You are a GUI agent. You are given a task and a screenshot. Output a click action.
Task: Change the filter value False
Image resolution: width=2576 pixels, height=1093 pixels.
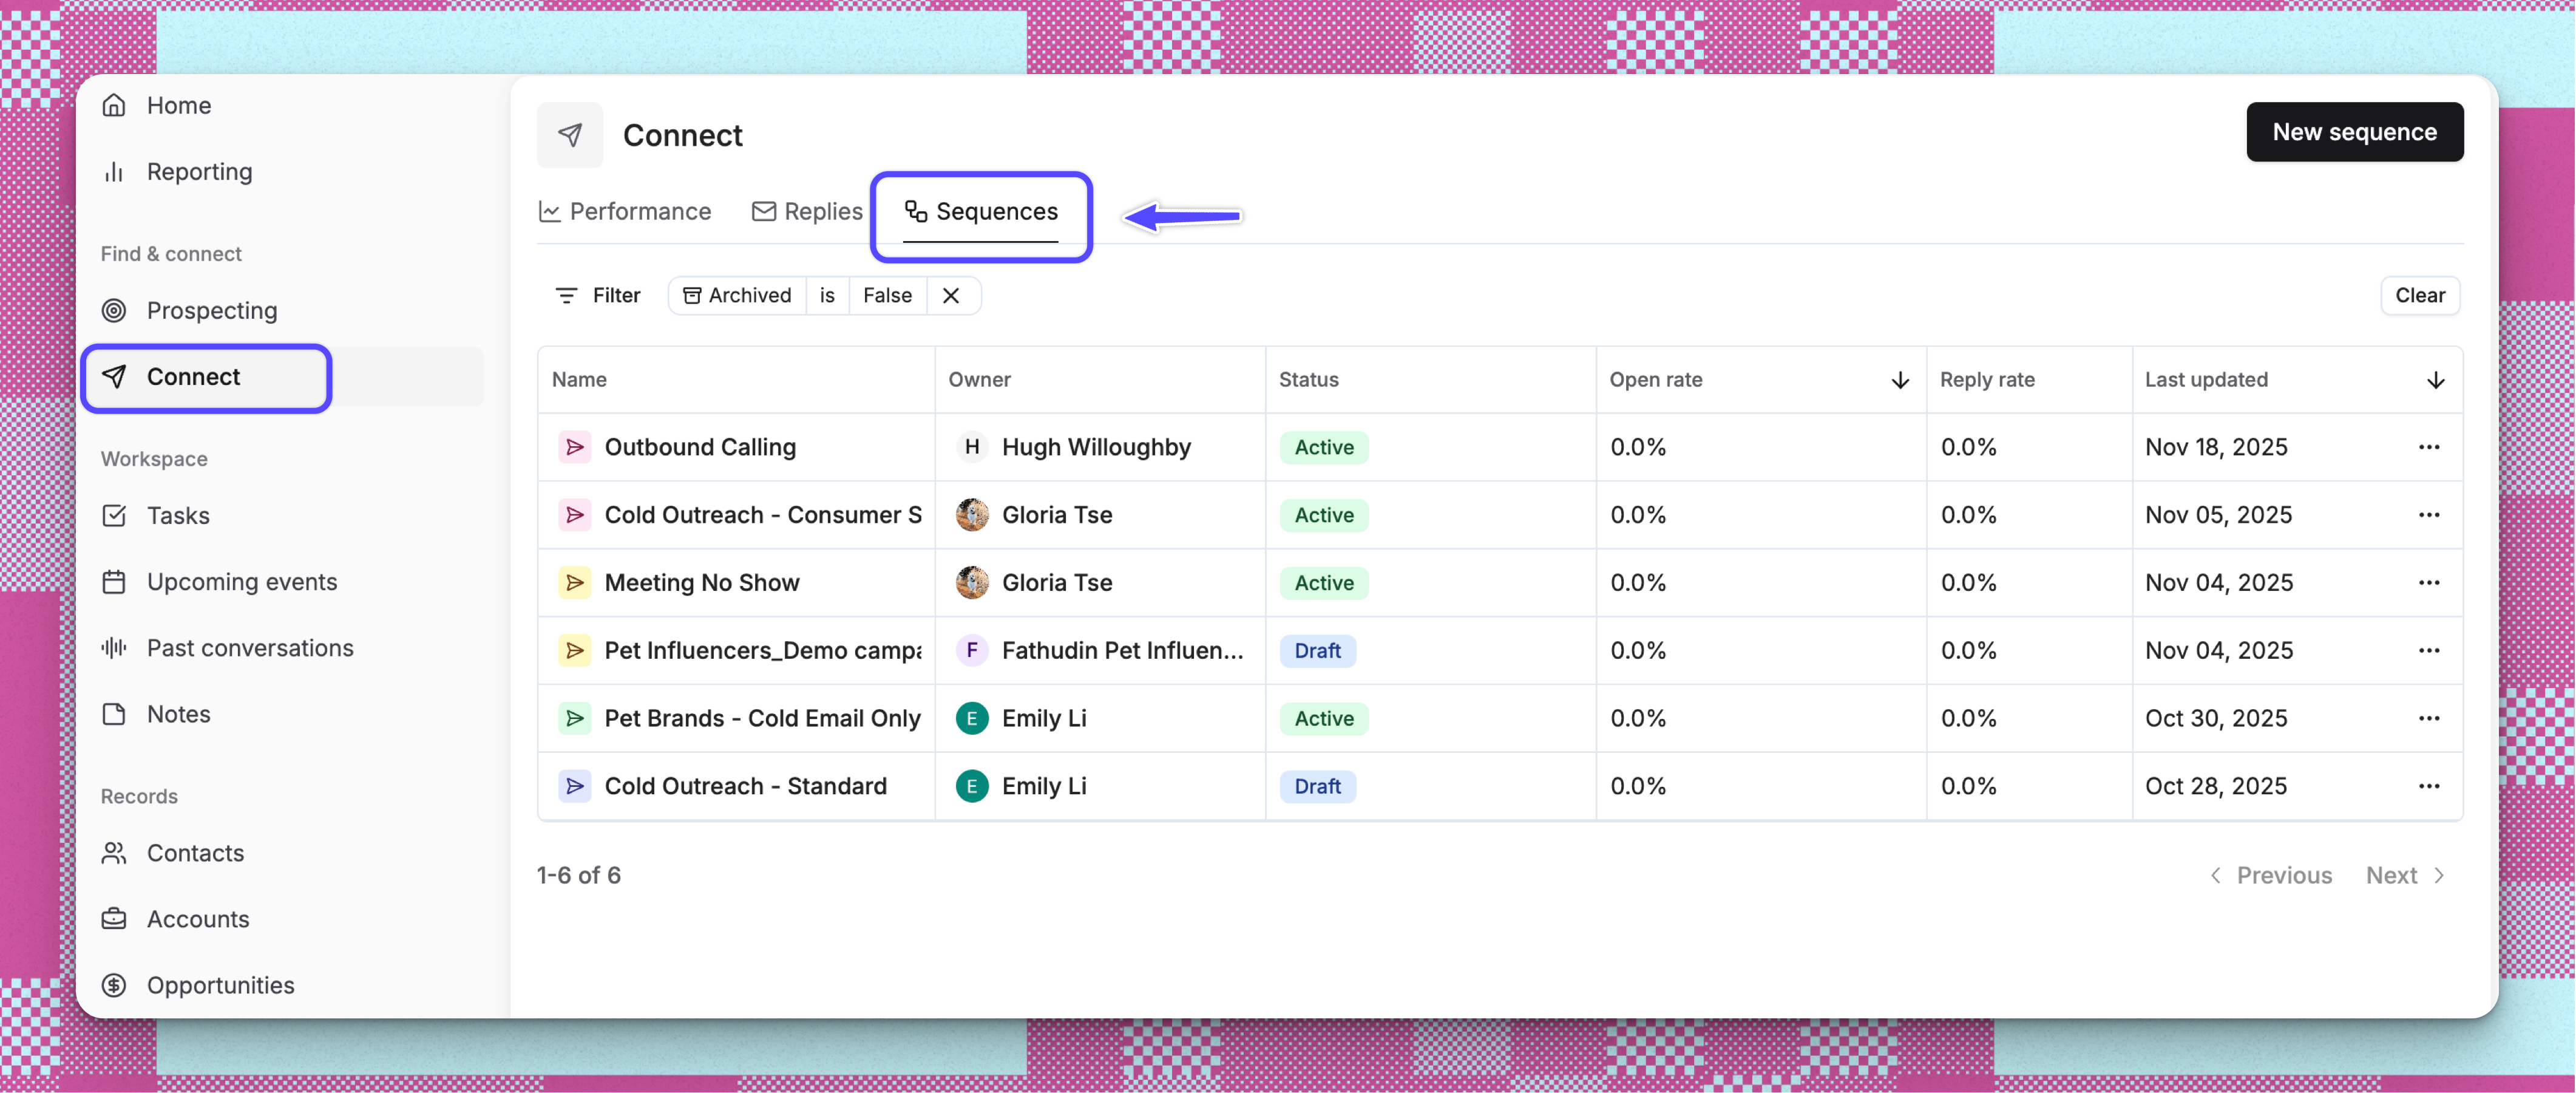(887, 296)
